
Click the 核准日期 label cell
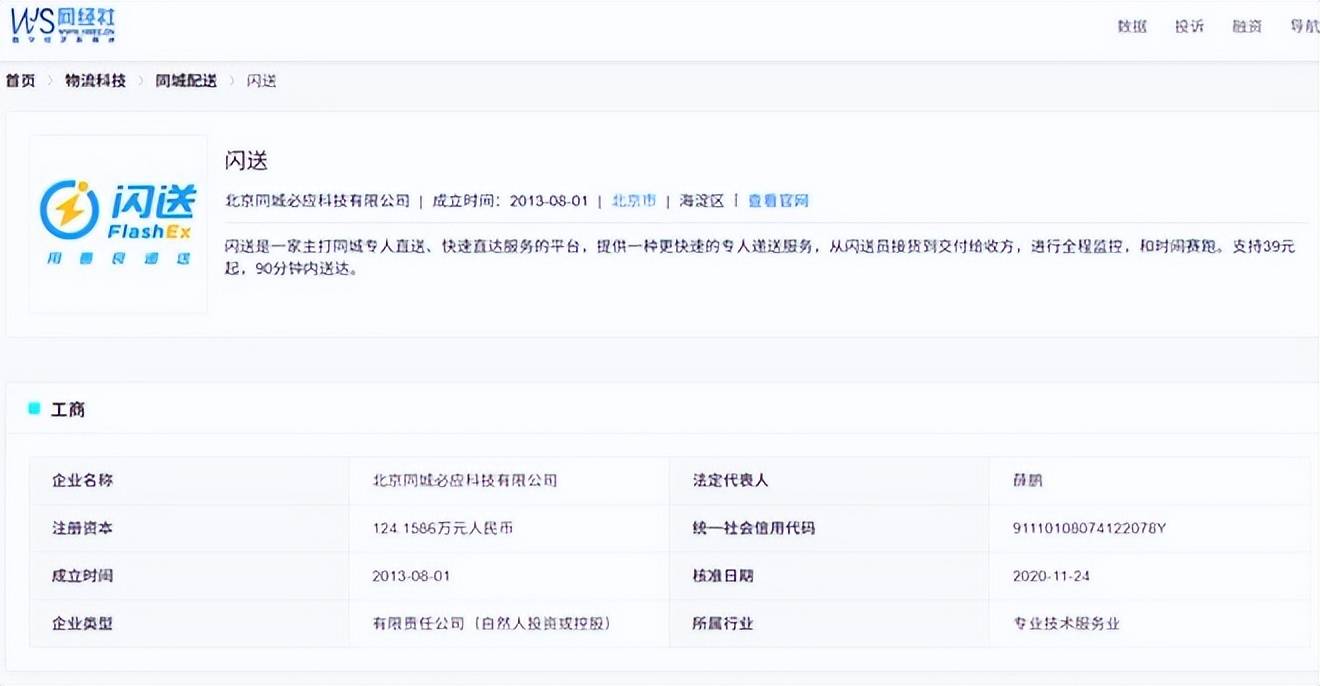coord(829,576)
